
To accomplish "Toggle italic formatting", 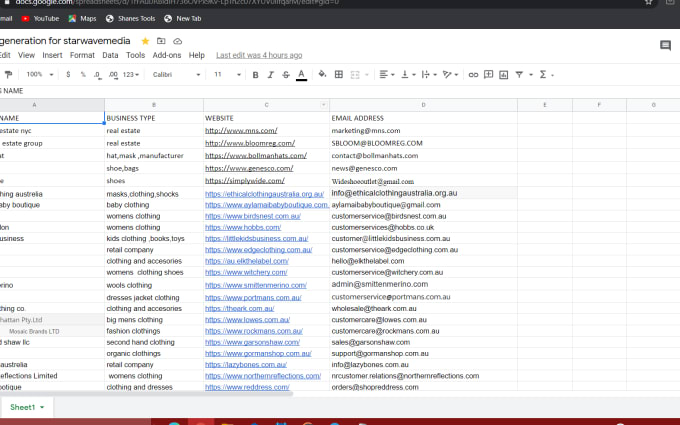I will (271, 75).
